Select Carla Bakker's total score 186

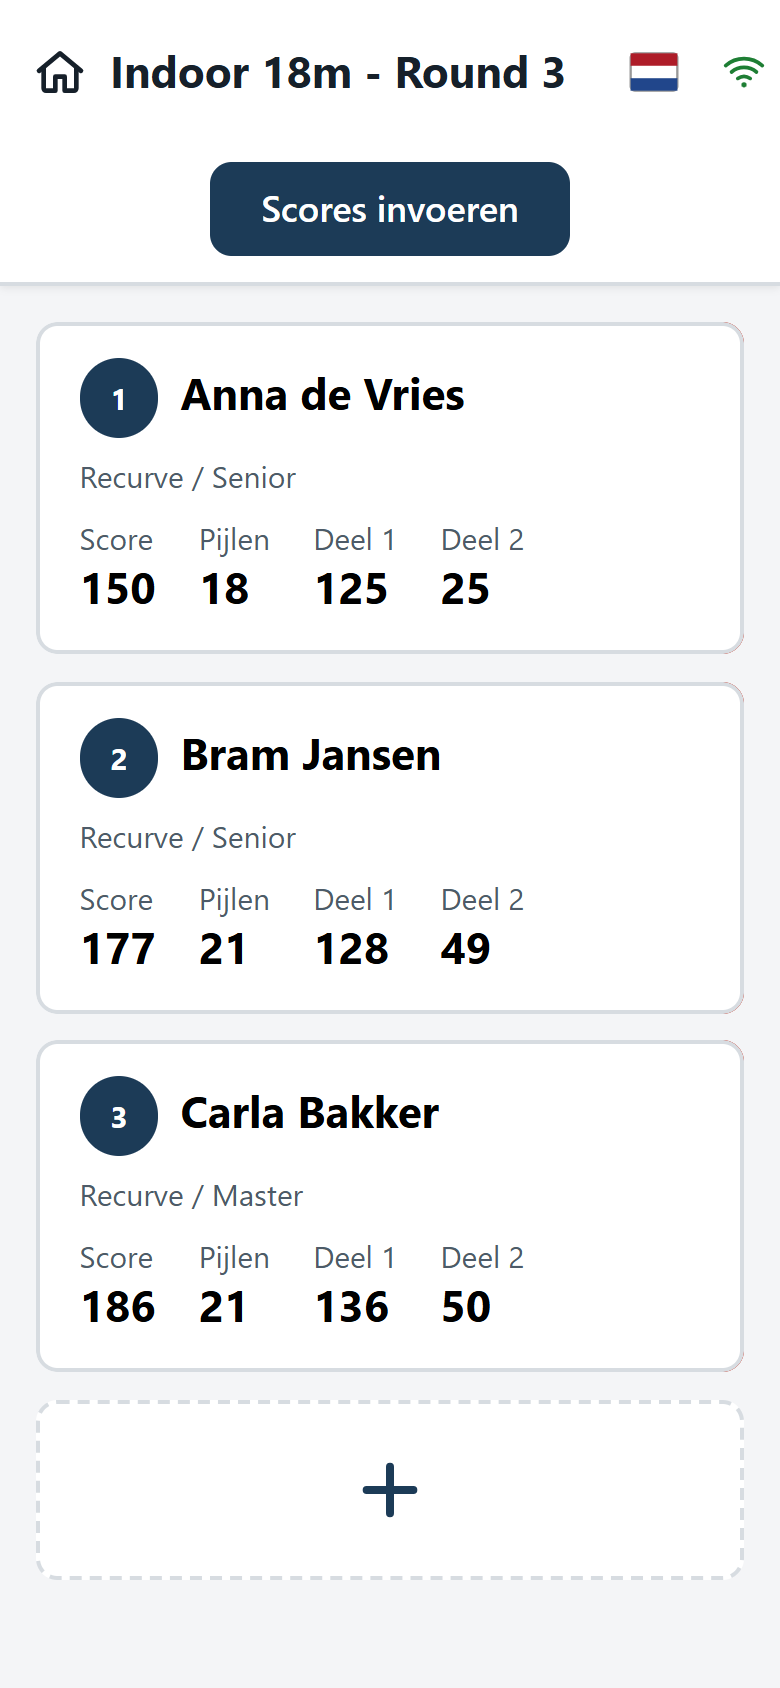point(118,1307)
